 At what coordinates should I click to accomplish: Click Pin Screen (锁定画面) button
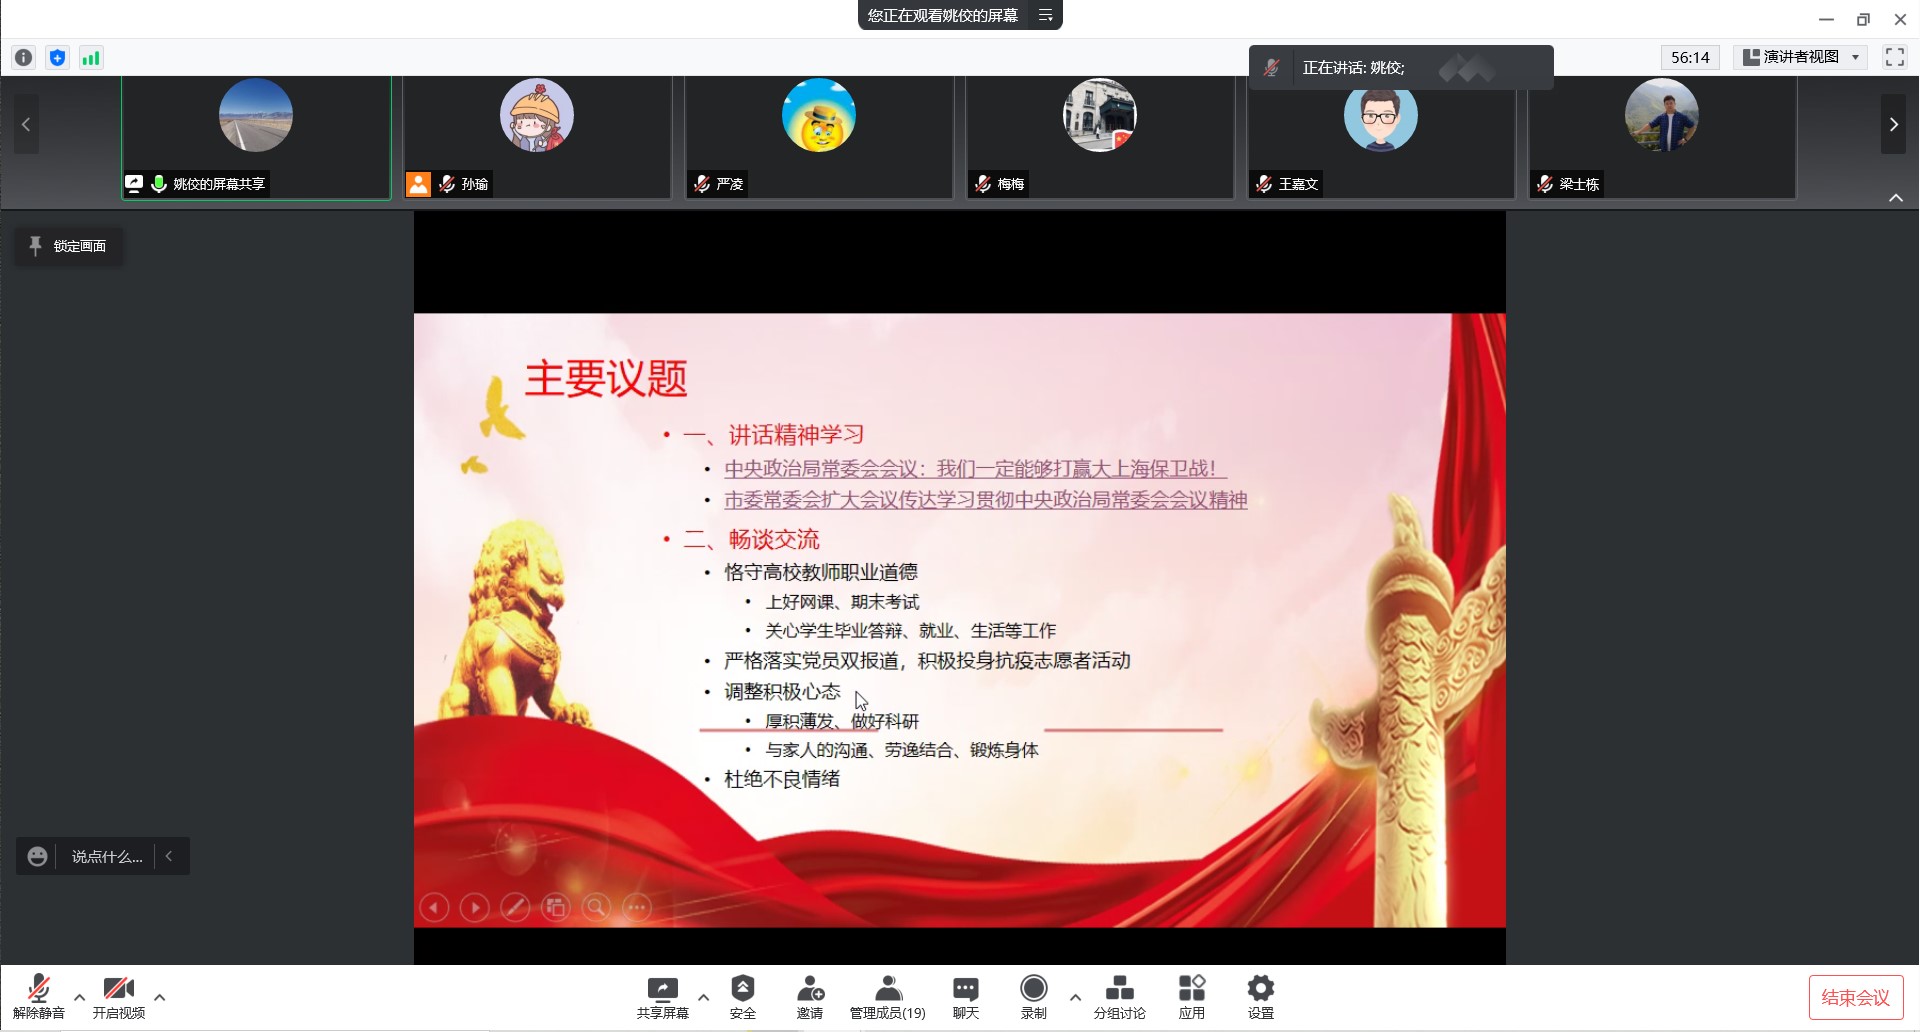coord(68,246)
